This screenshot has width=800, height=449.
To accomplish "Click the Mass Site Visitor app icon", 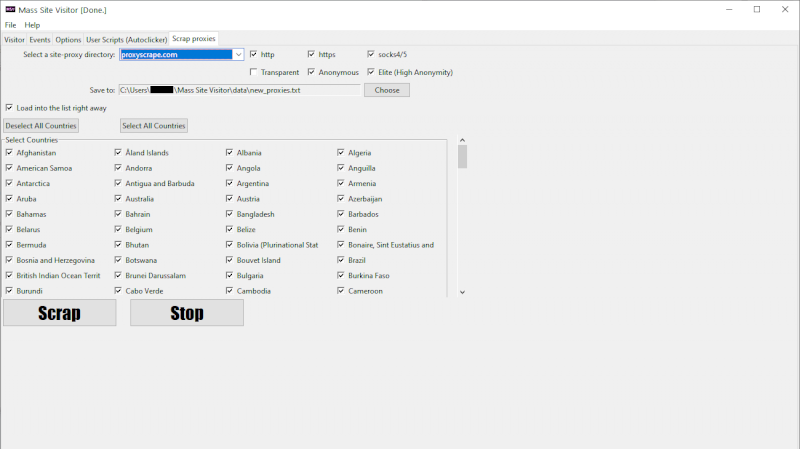I will click(10, 9).
